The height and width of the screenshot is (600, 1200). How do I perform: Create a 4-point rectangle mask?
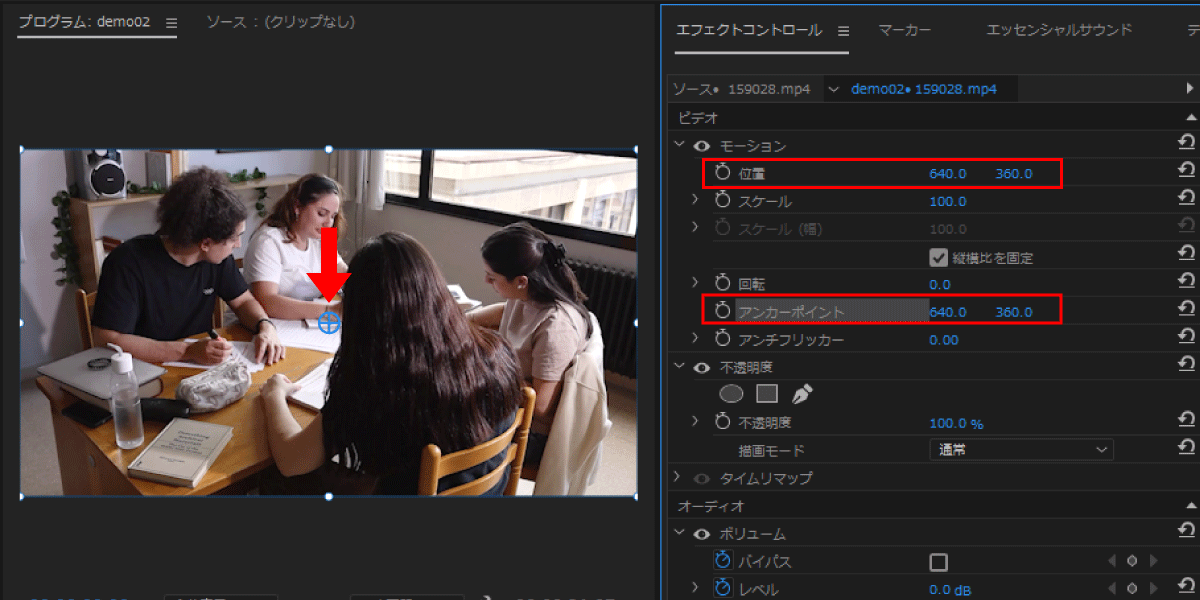[x=767, y=394]
